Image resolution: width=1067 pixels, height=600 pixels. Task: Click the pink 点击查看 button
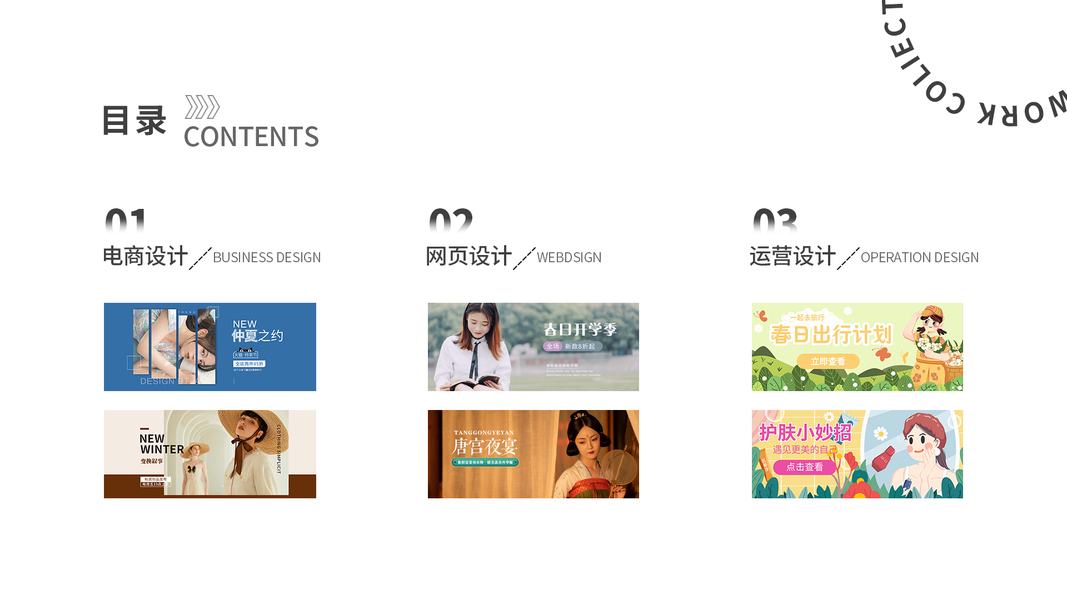click(x=804, y=467)
